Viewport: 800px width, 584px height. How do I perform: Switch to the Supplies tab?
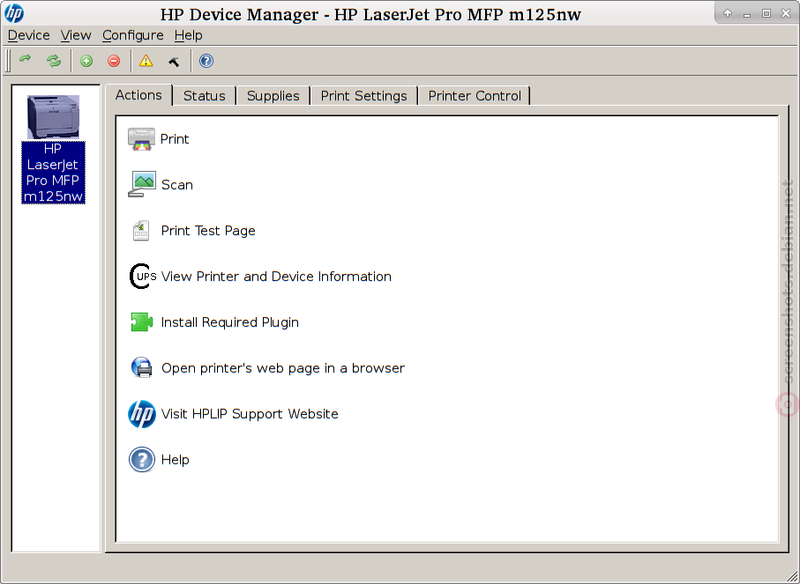pyautogui.click(x=273, y=96)
